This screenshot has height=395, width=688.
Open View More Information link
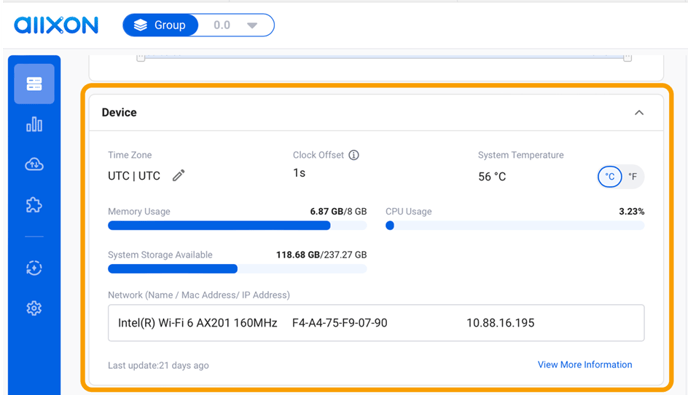tap(585, 365)
